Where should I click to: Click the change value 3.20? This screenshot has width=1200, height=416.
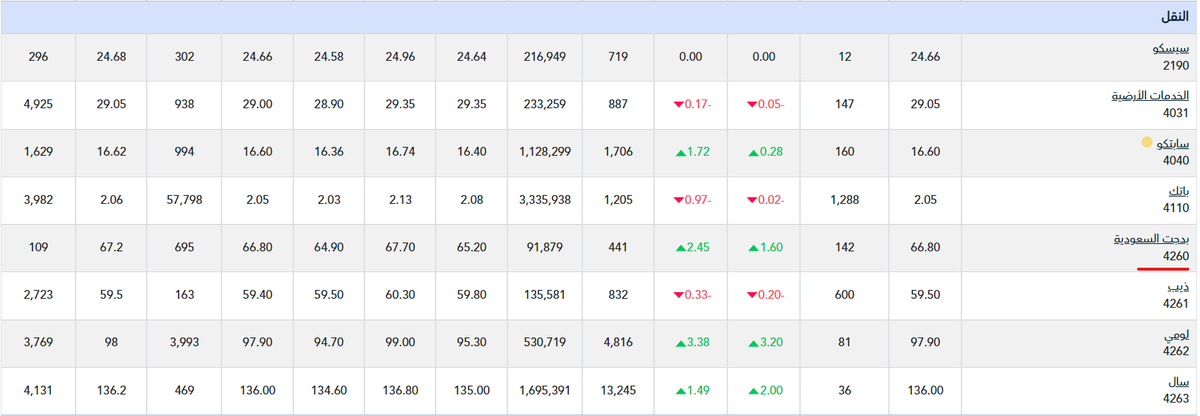pyautogui.click(x=770, y=343)
